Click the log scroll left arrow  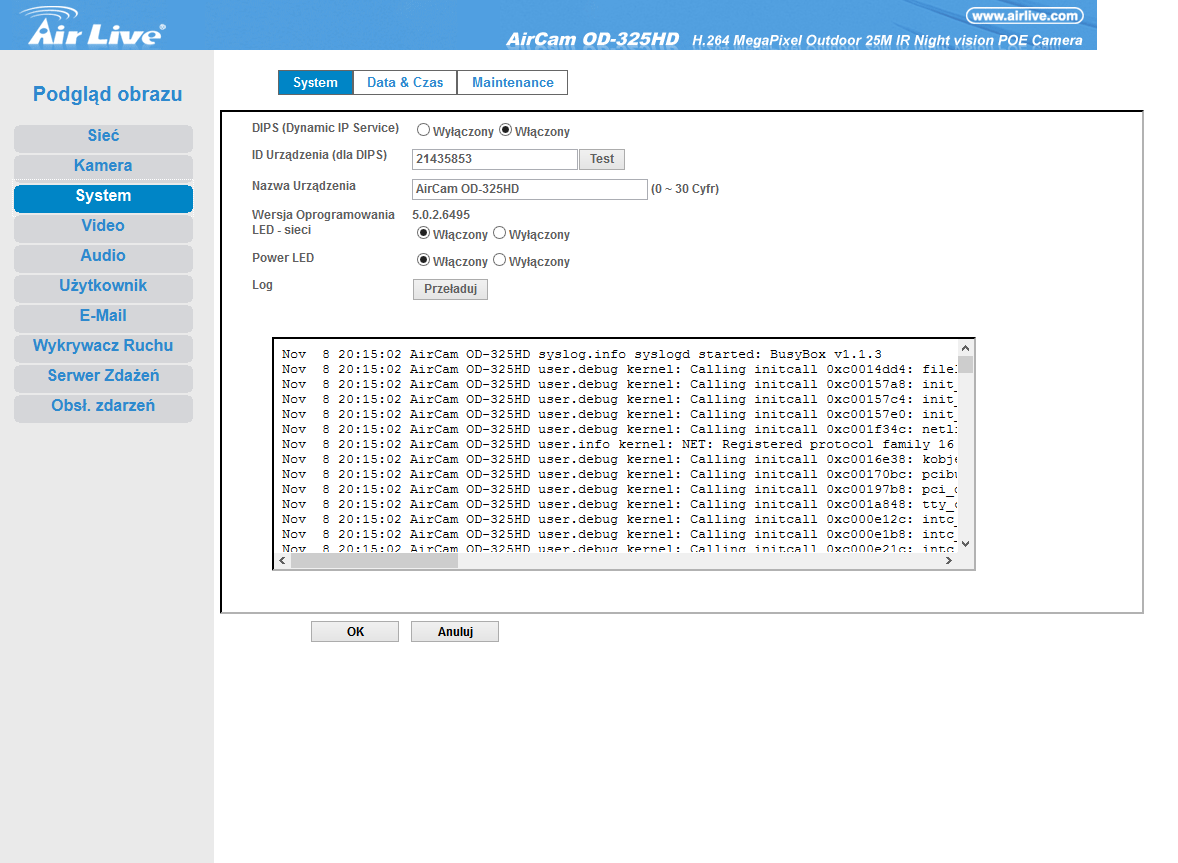tap(282, 560)
